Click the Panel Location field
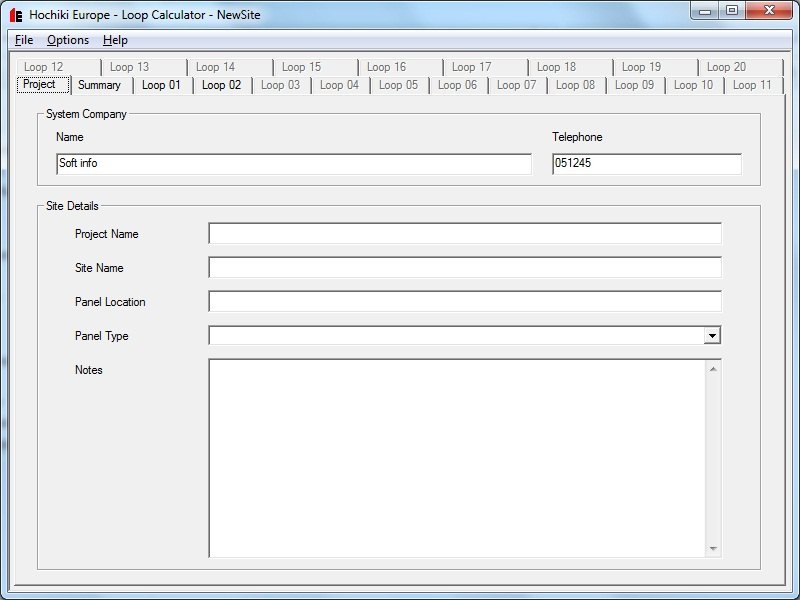The image size is (800, 600). [465, 302]
